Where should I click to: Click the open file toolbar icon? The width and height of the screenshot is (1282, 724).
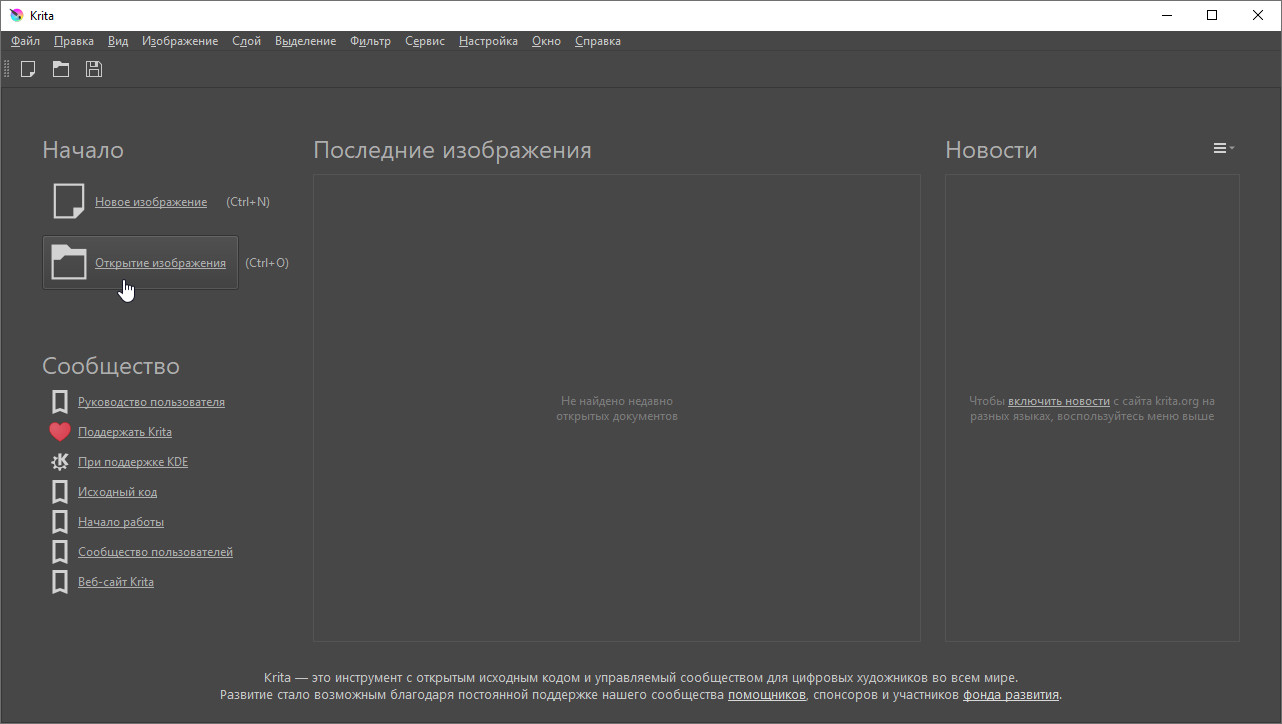pyautogui.click(x=61, y=69)
